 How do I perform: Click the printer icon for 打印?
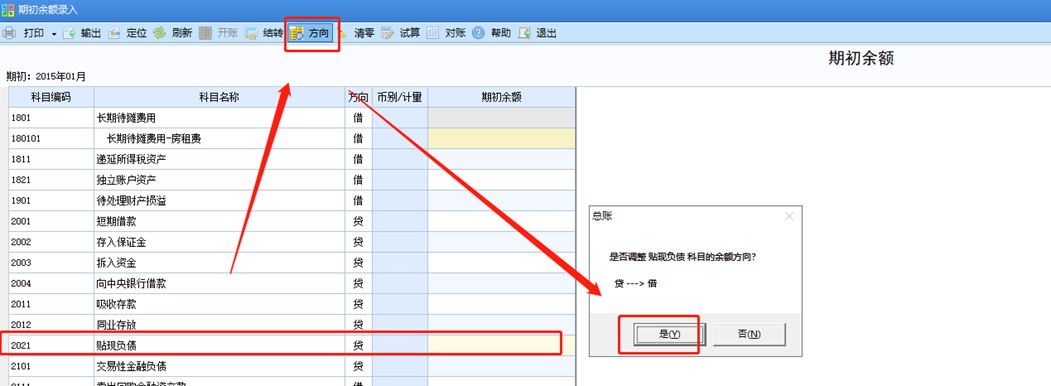pyautogui.click(x=9, y=33)
